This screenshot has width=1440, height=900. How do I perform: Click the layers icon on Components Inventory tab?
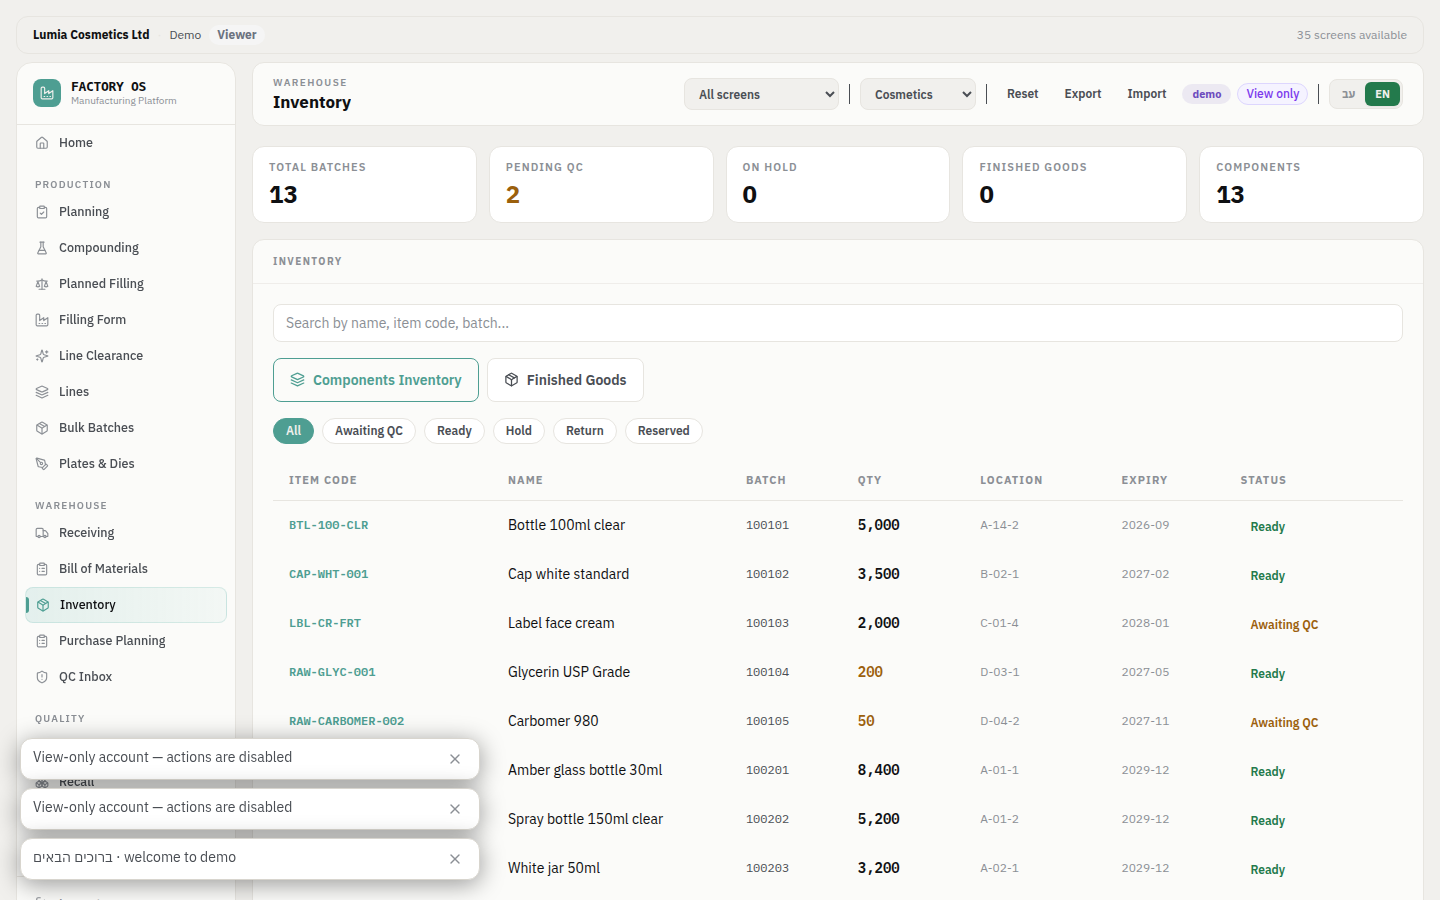tap(297, 380)
